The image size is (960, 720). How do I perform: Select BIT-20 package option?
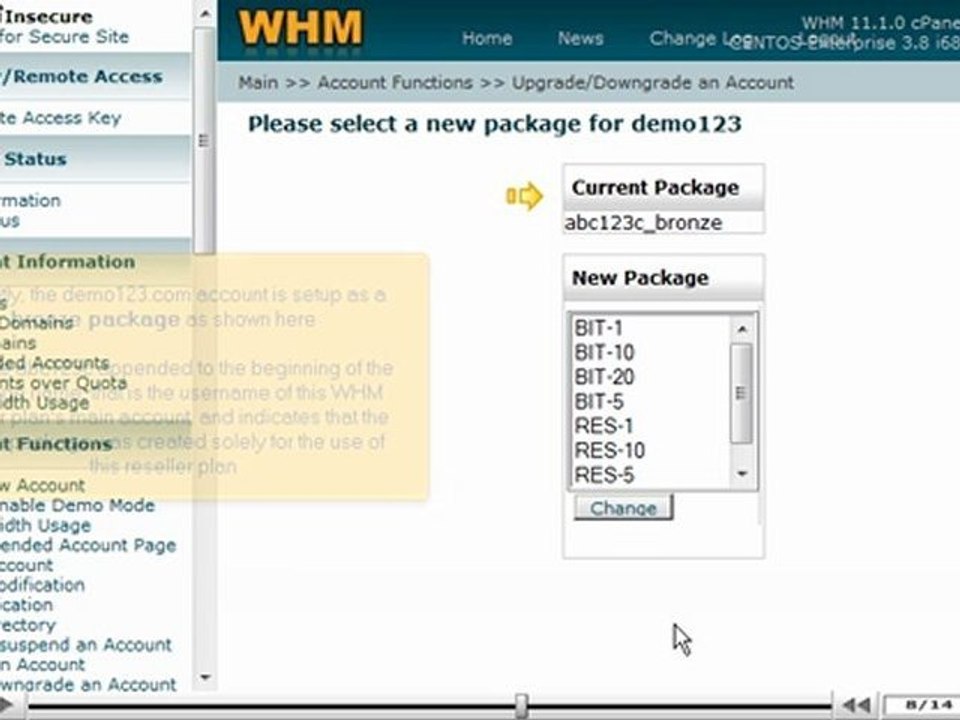click(x=651, y=377)
